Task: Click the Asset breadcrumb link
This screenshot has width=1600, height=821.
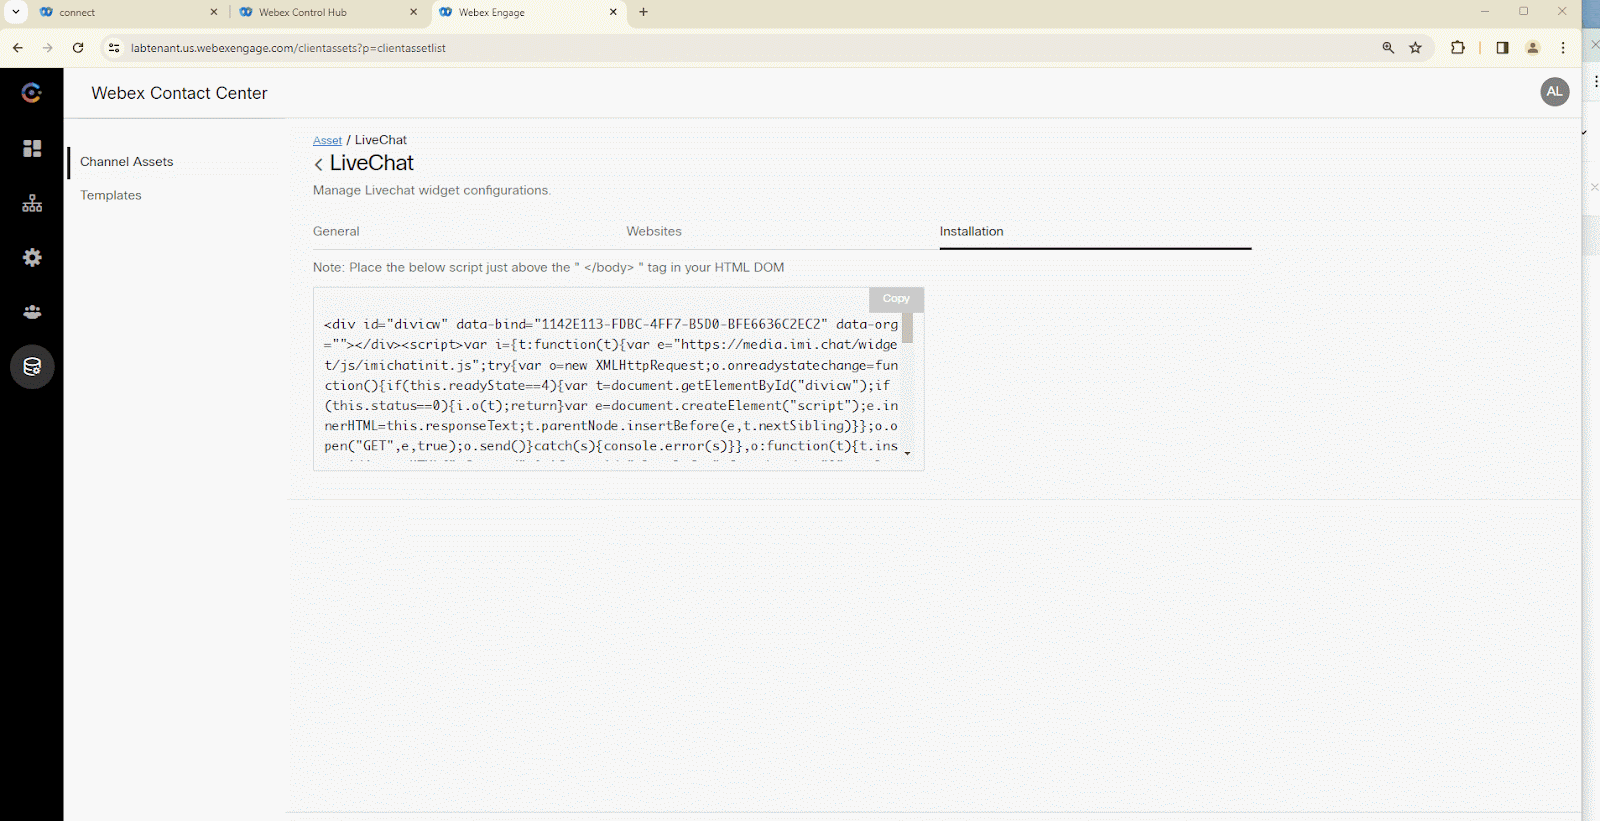Action: [x=327, y=141]
